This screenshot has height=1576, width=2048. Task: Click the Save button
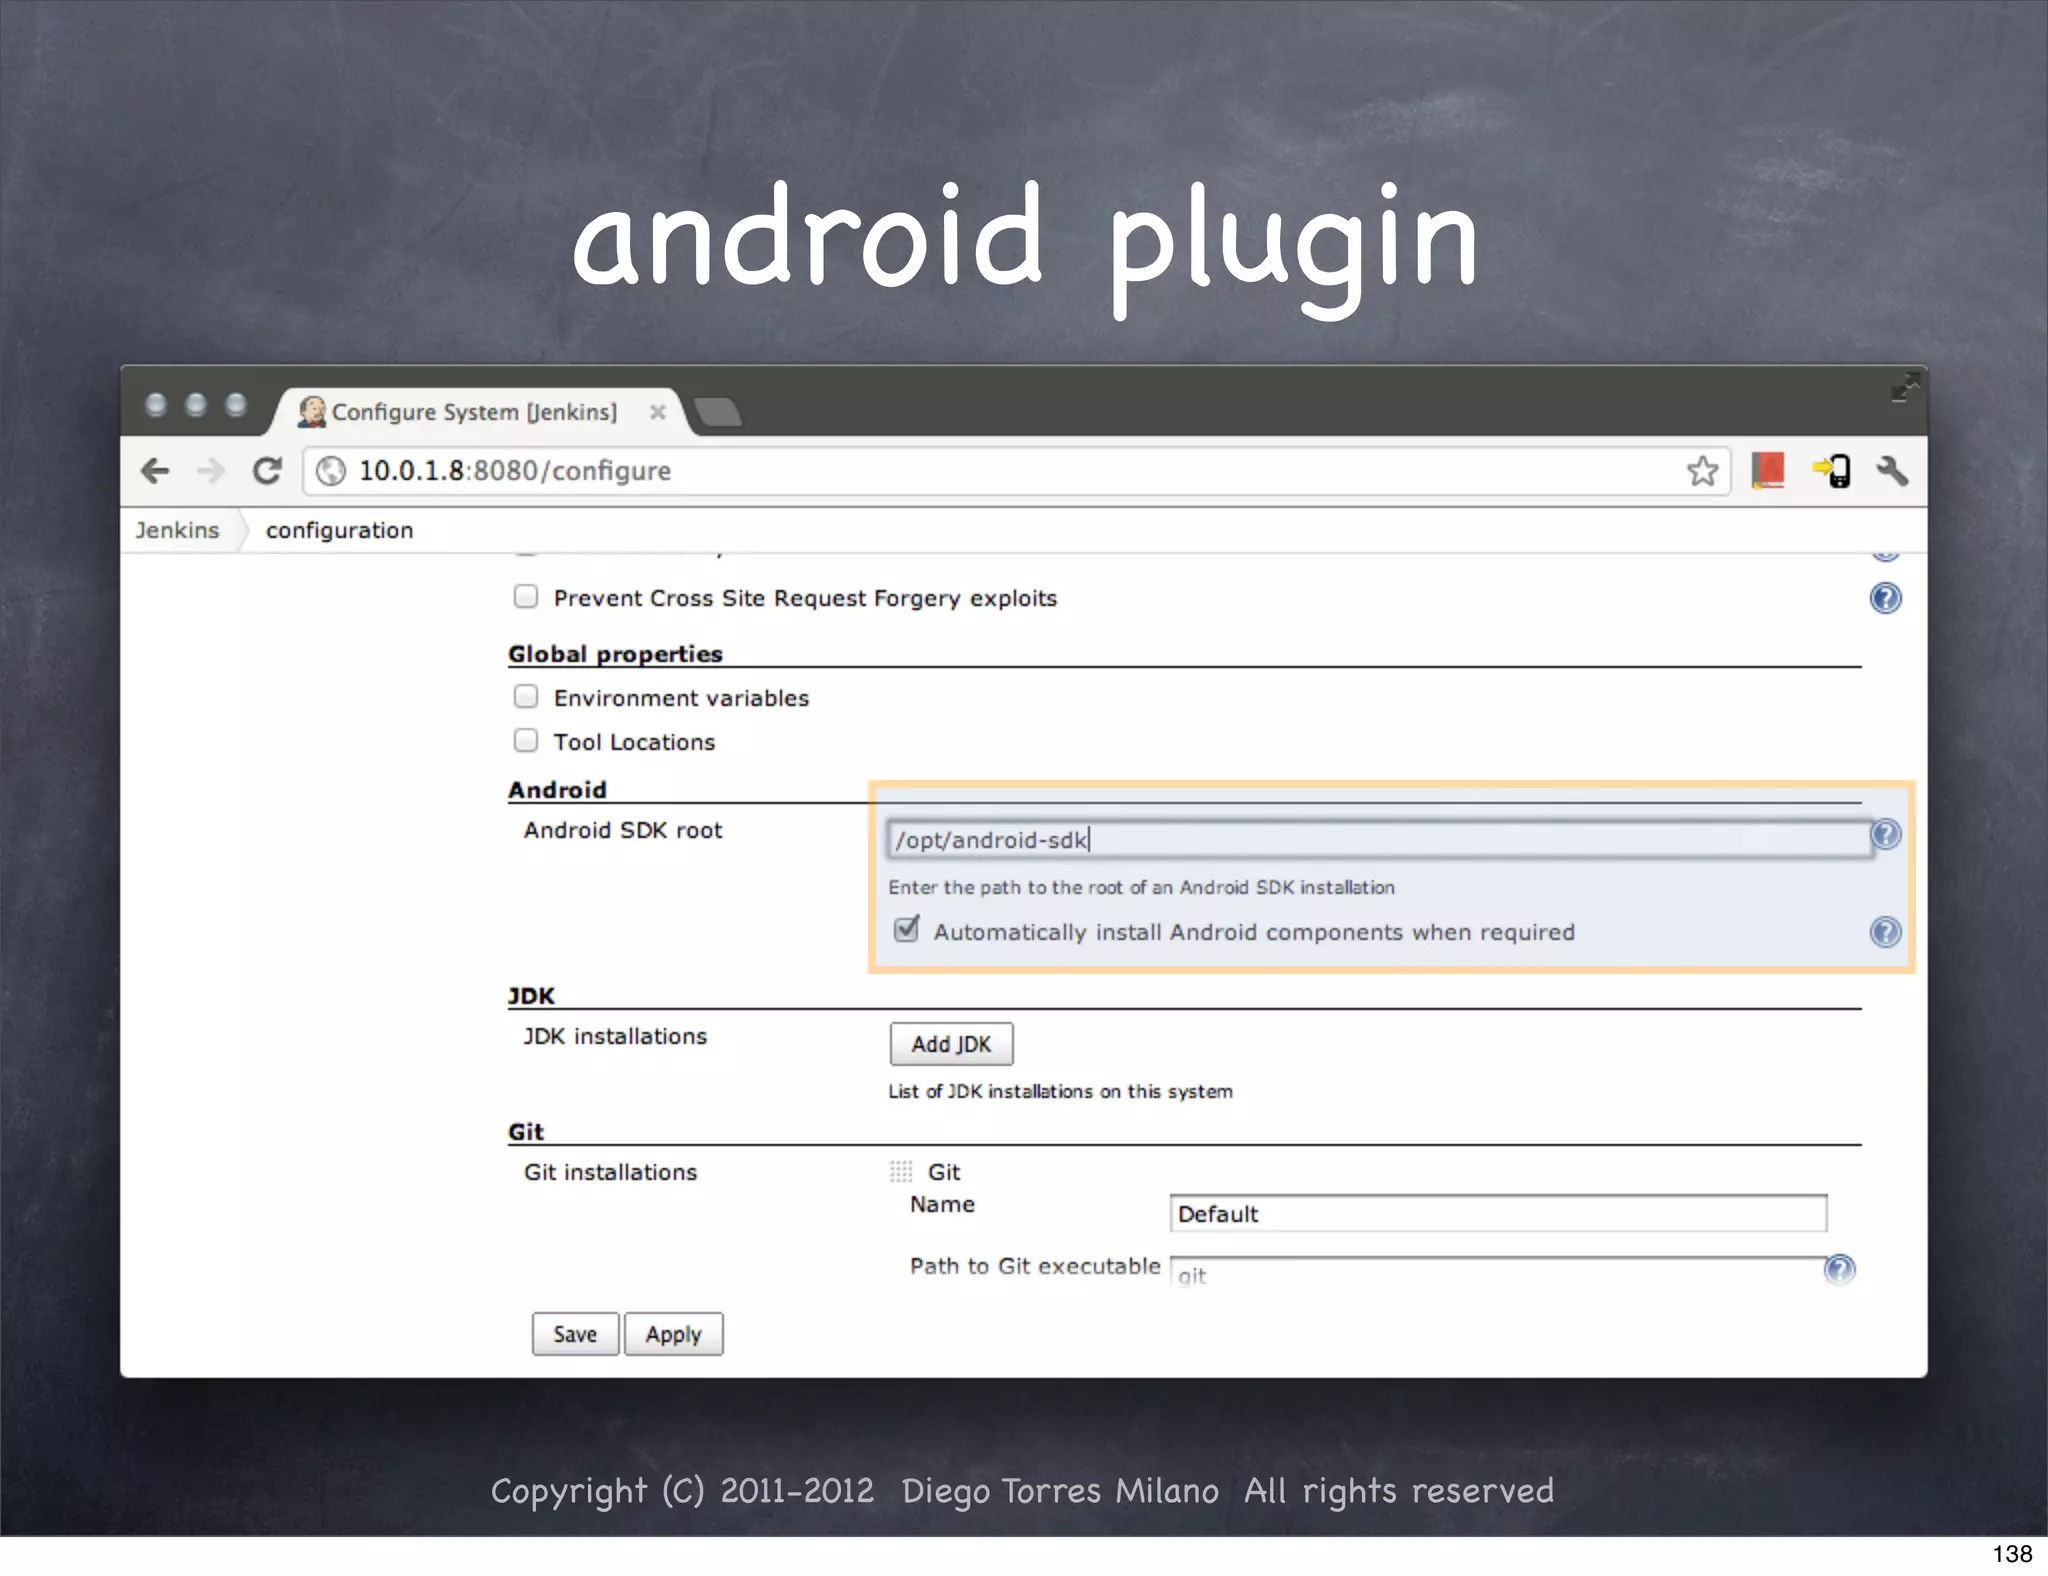pos(575,1334)
